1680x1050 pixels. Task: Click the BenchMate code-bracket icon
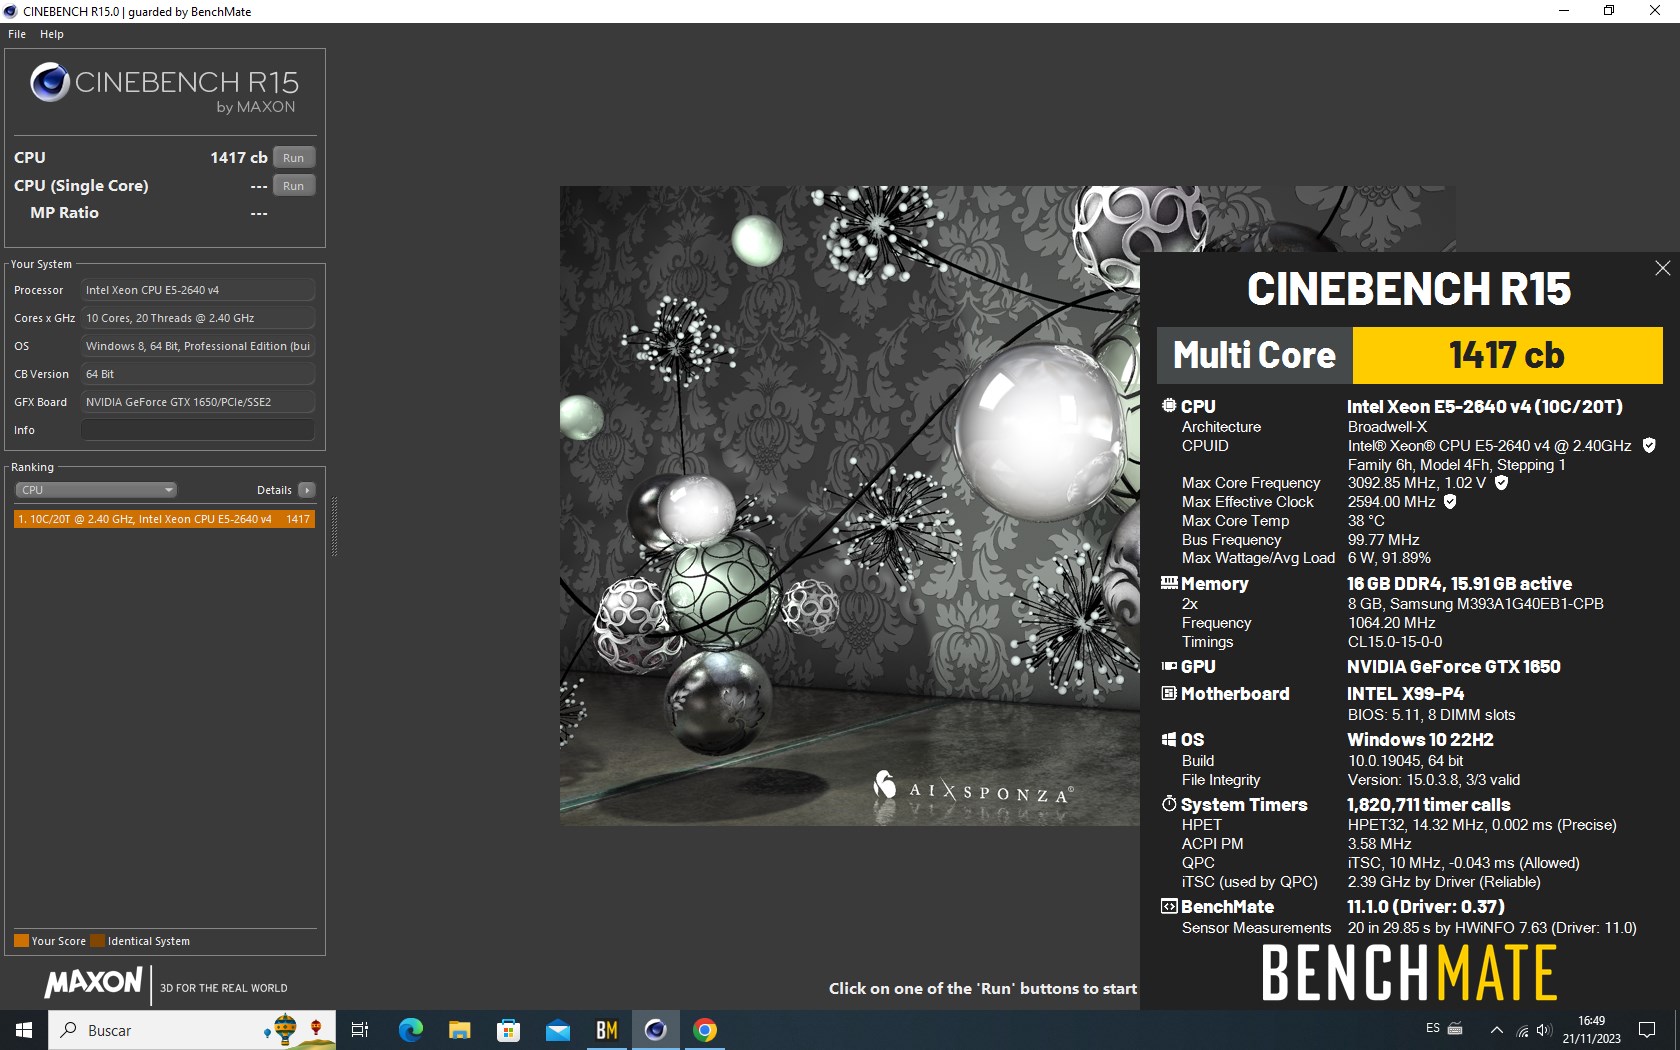[x=1168, y=906]
